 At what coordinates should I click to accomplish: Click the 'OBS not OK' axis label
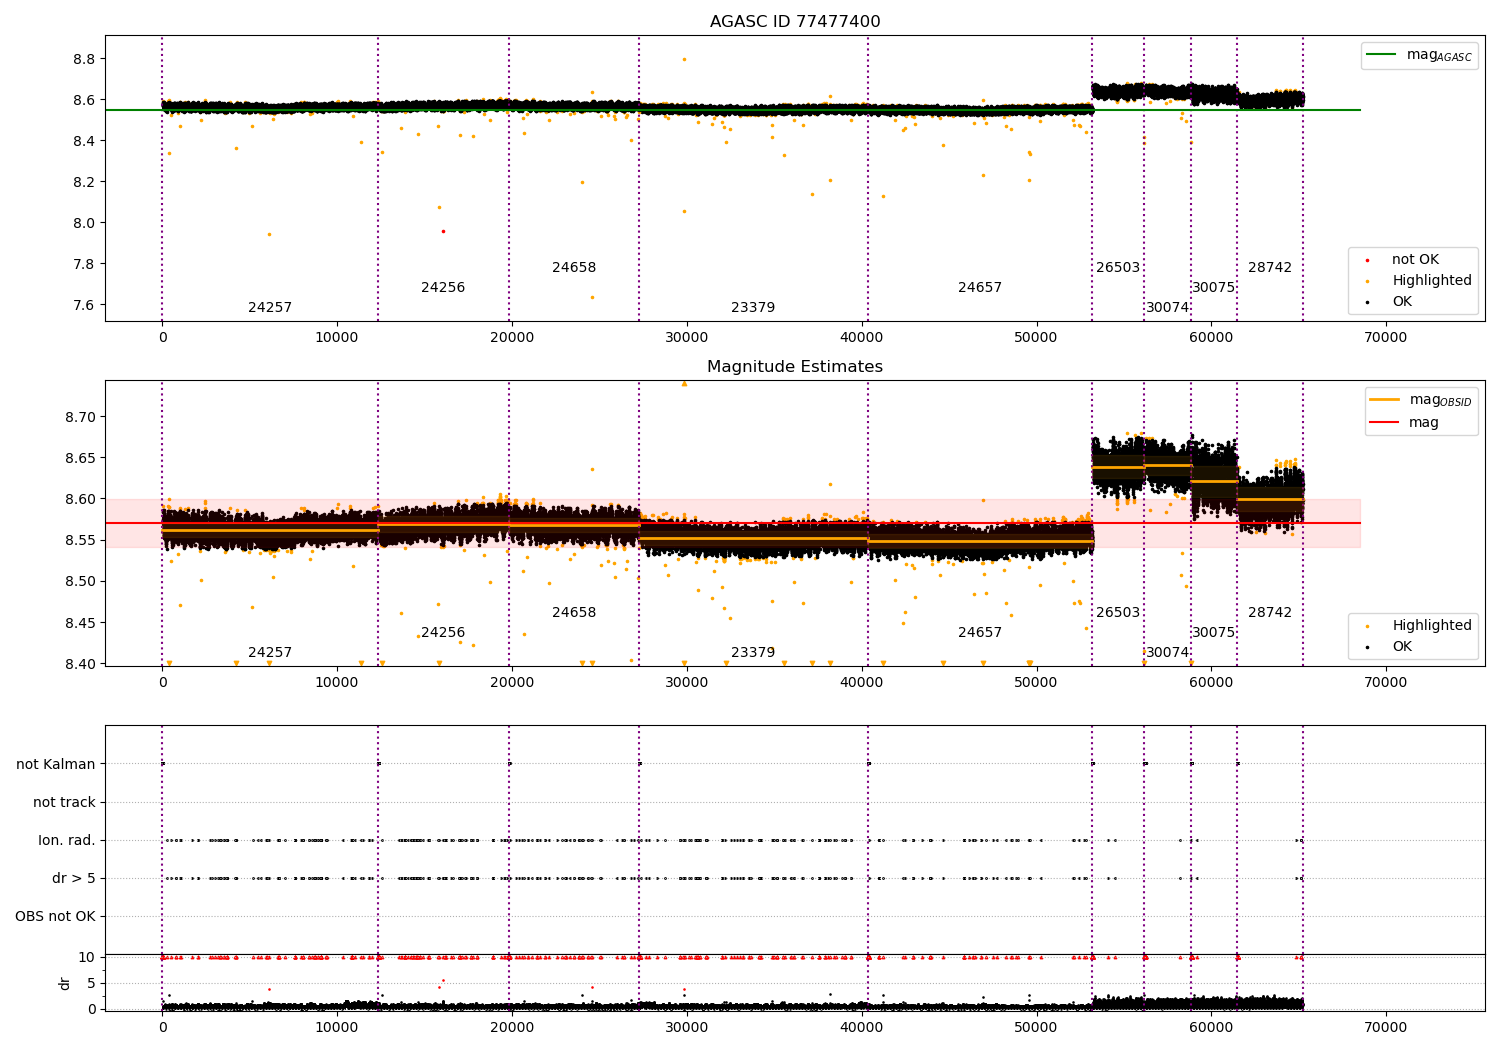[55, 917]
